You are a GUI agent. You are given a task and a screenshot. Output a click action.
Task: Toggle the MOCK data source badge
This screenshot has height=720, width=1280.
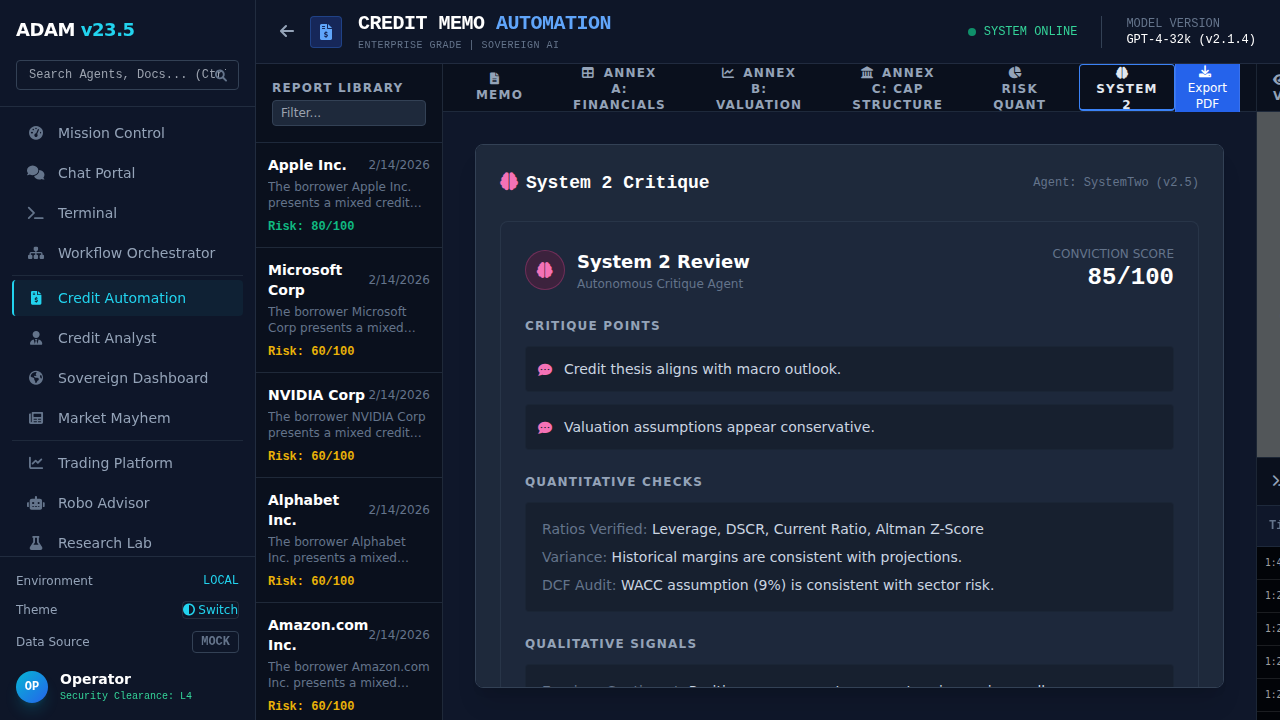(215, 642)
